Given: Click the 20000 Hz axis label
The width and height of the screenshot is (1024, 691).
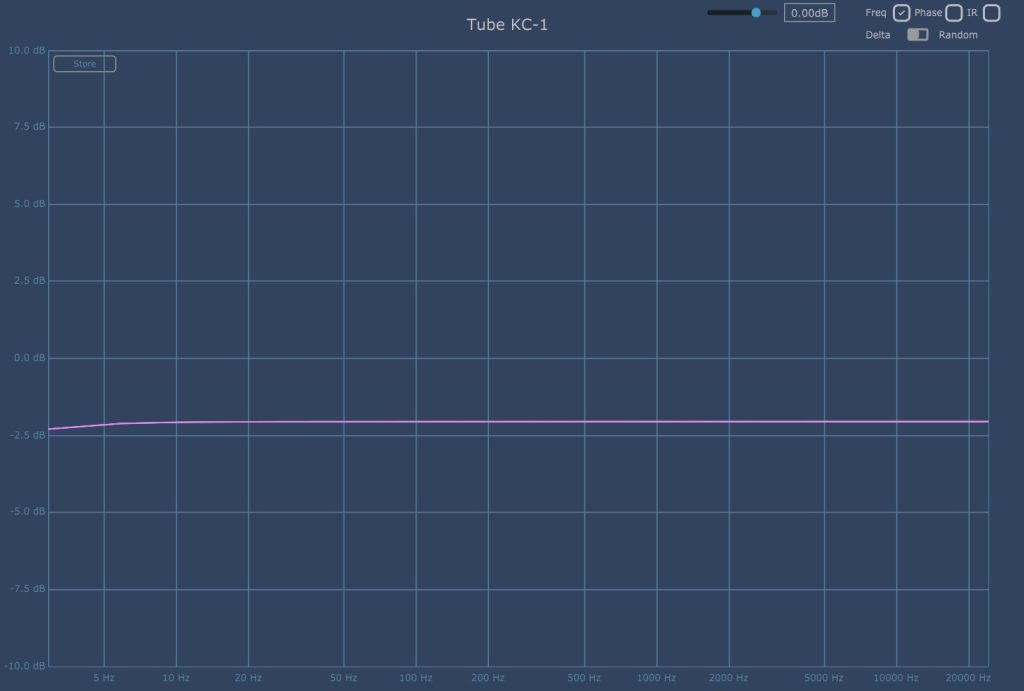Looking at the screenshot, I should pos(968,678).
